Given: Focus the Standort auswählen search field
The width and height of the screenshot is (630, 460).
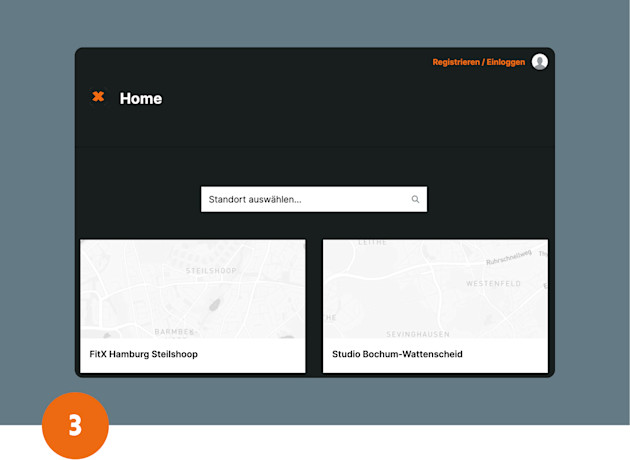Looking at the screenshot, I should (x=314, y=199).
